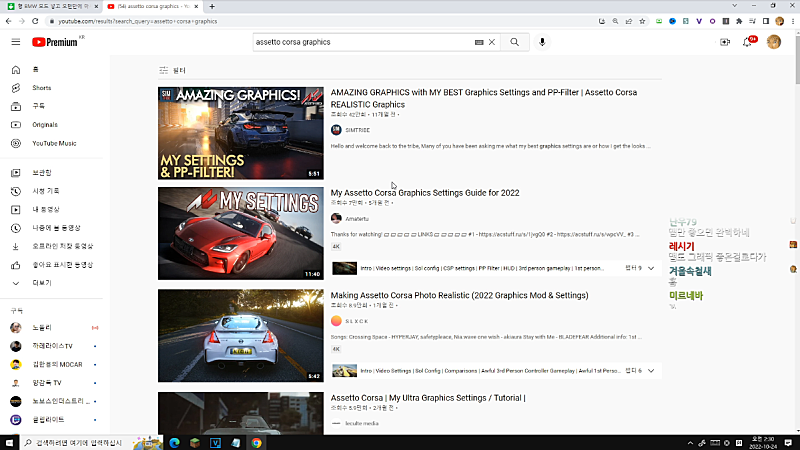Screen dimensions: 800x450
Task: Open Microsoft Edge from the taskbar
Action: (173, 442)
